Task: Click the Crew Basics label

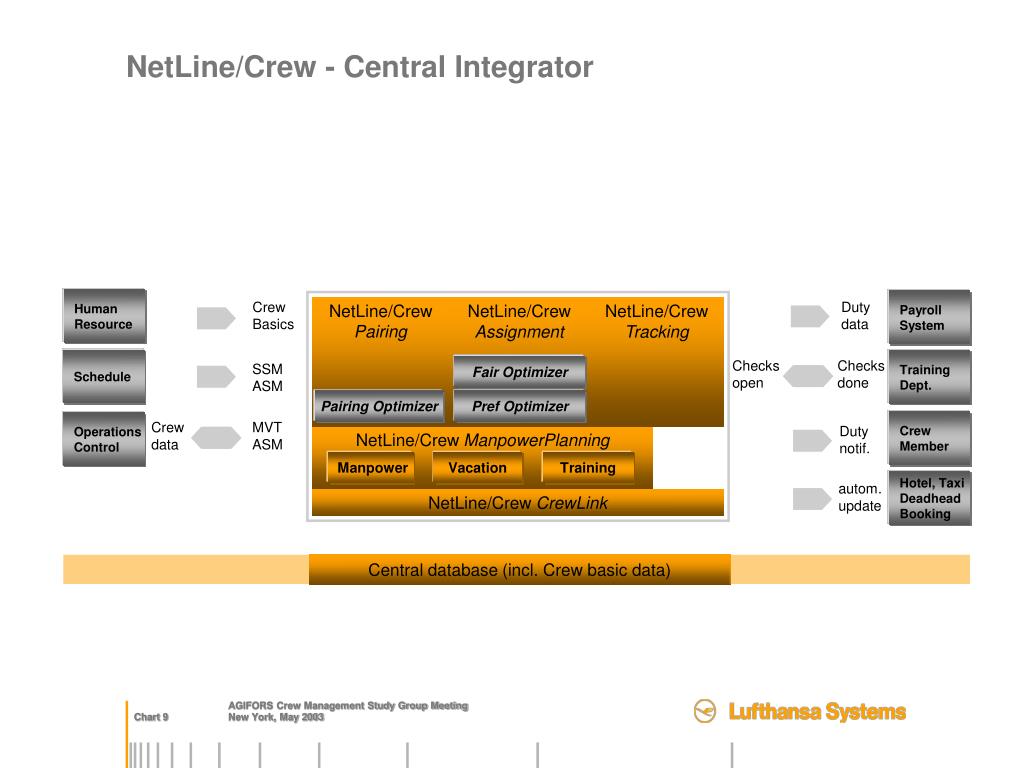Action: pos(273,315)
